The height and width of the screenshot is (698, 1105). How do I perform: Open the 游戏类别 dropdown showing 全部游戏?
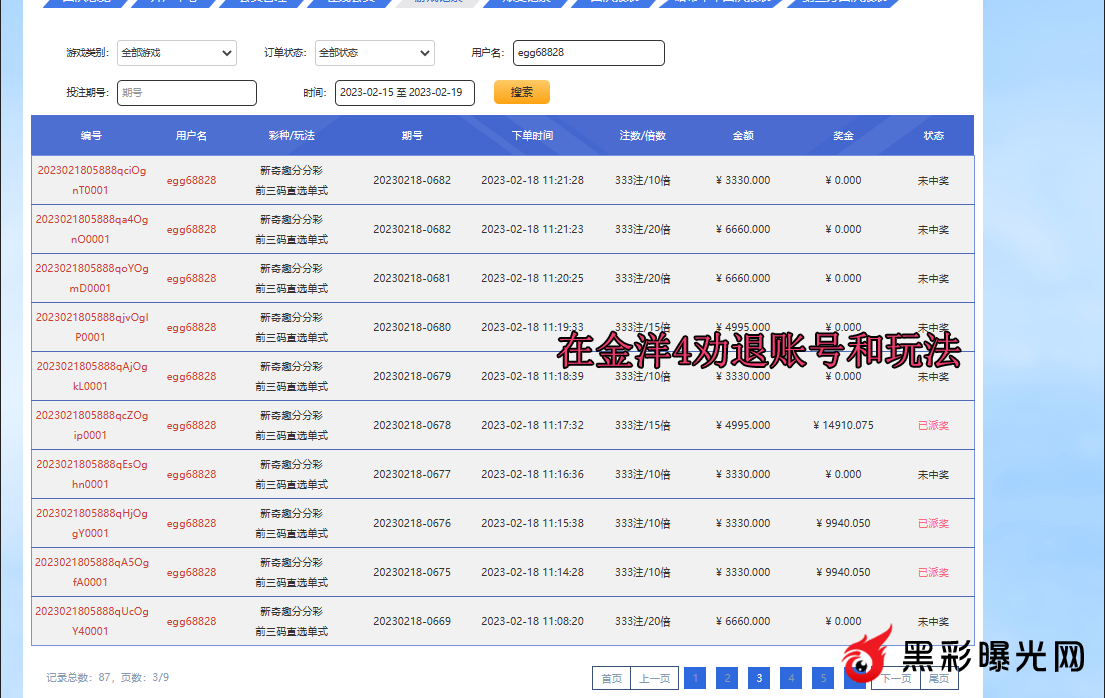click(x=176, y=53)
